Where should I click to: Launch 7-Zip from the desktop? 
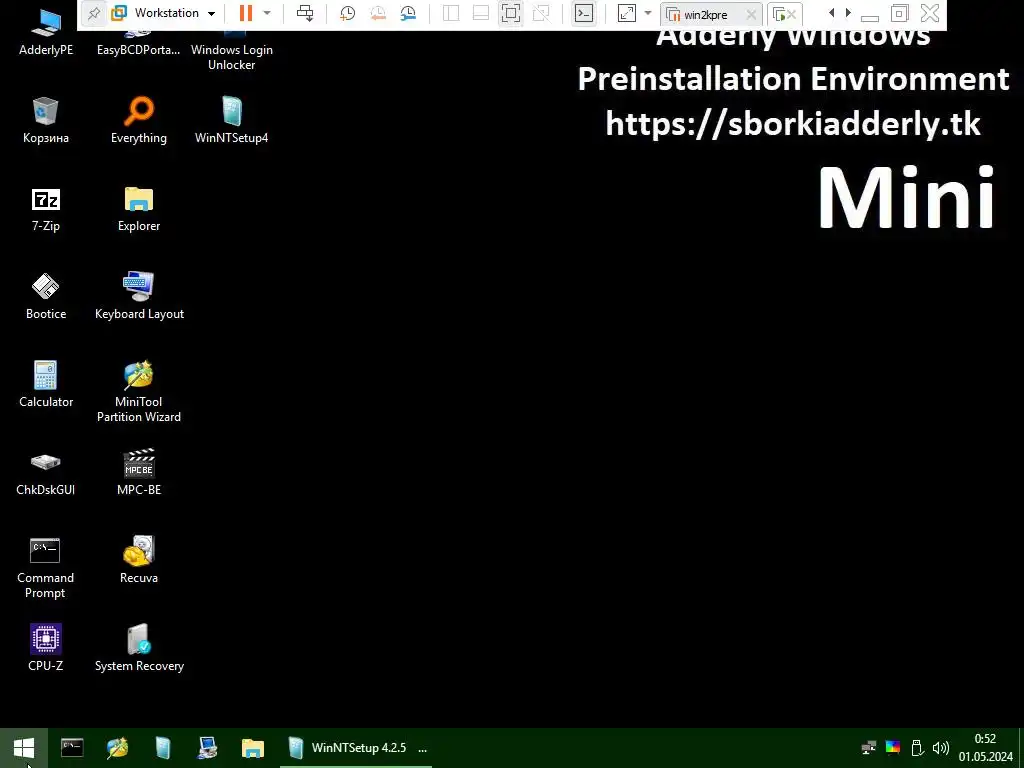46,209
